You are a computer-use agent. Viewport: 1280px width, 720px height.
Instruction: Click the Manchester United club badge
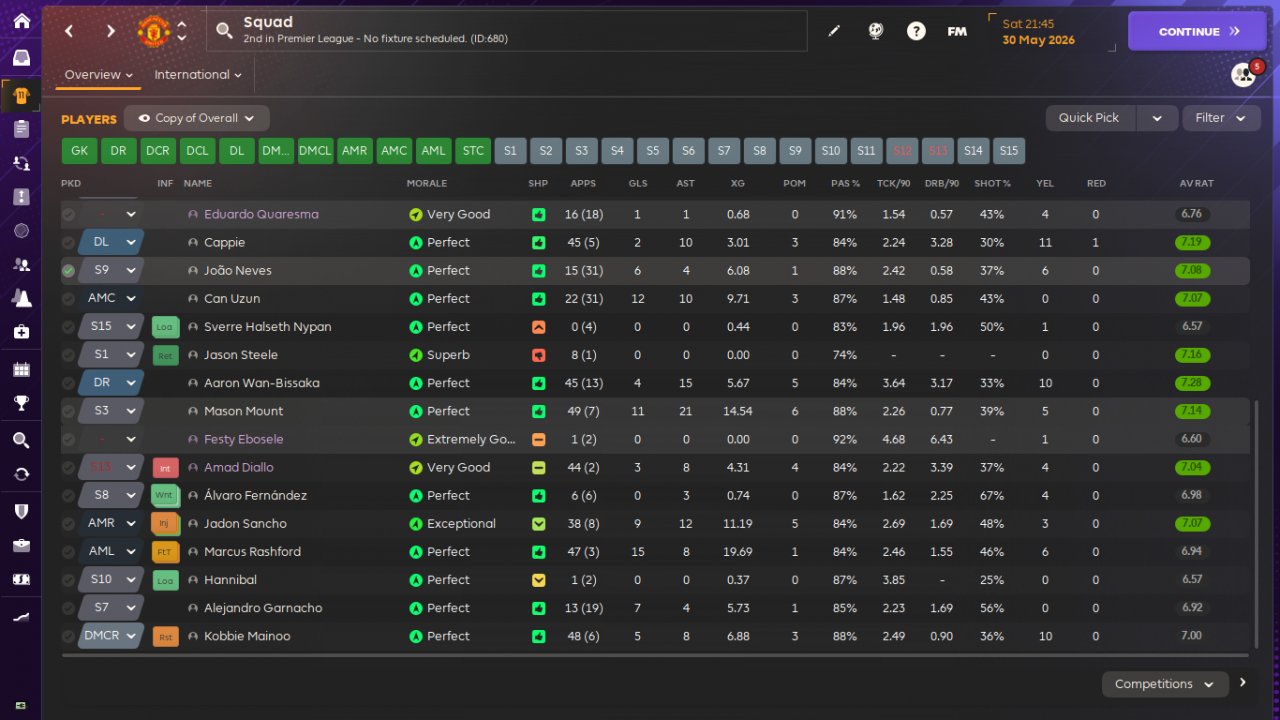tap(153, 31)
